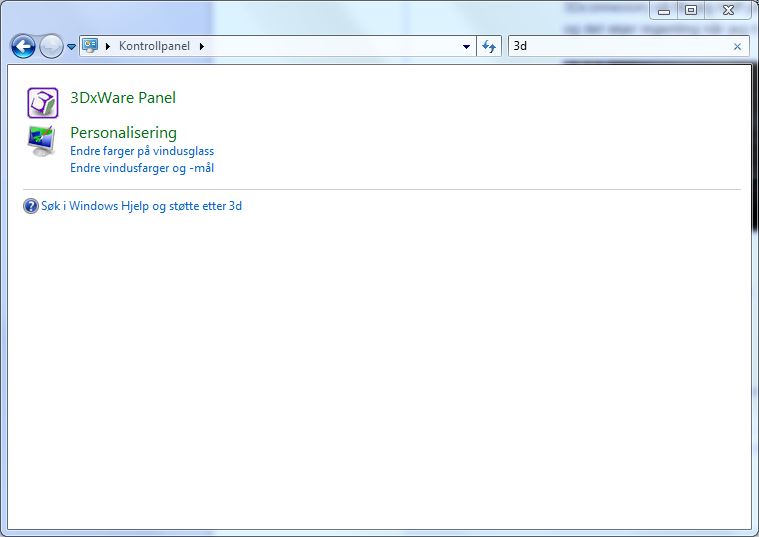Viewport: 759px width, 537px height.
Task: Clear the 3d search with the X
Action: click(737, 46)
